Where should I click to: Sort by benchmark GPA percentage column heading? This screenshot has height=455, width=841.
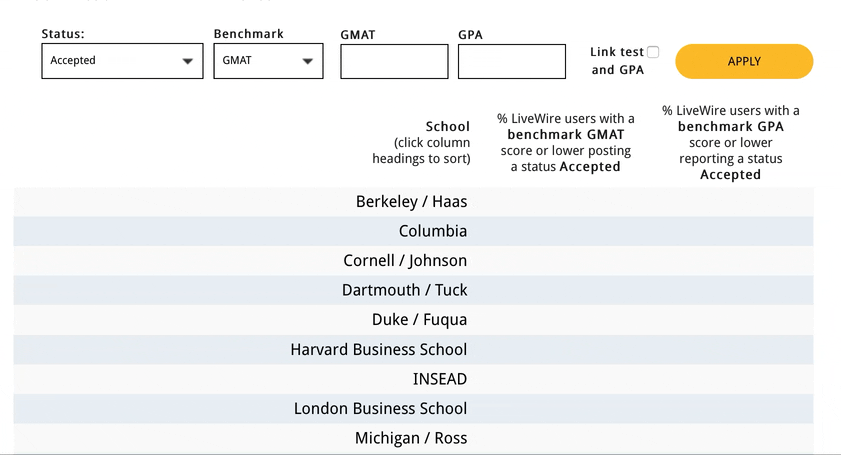point(730,142)
